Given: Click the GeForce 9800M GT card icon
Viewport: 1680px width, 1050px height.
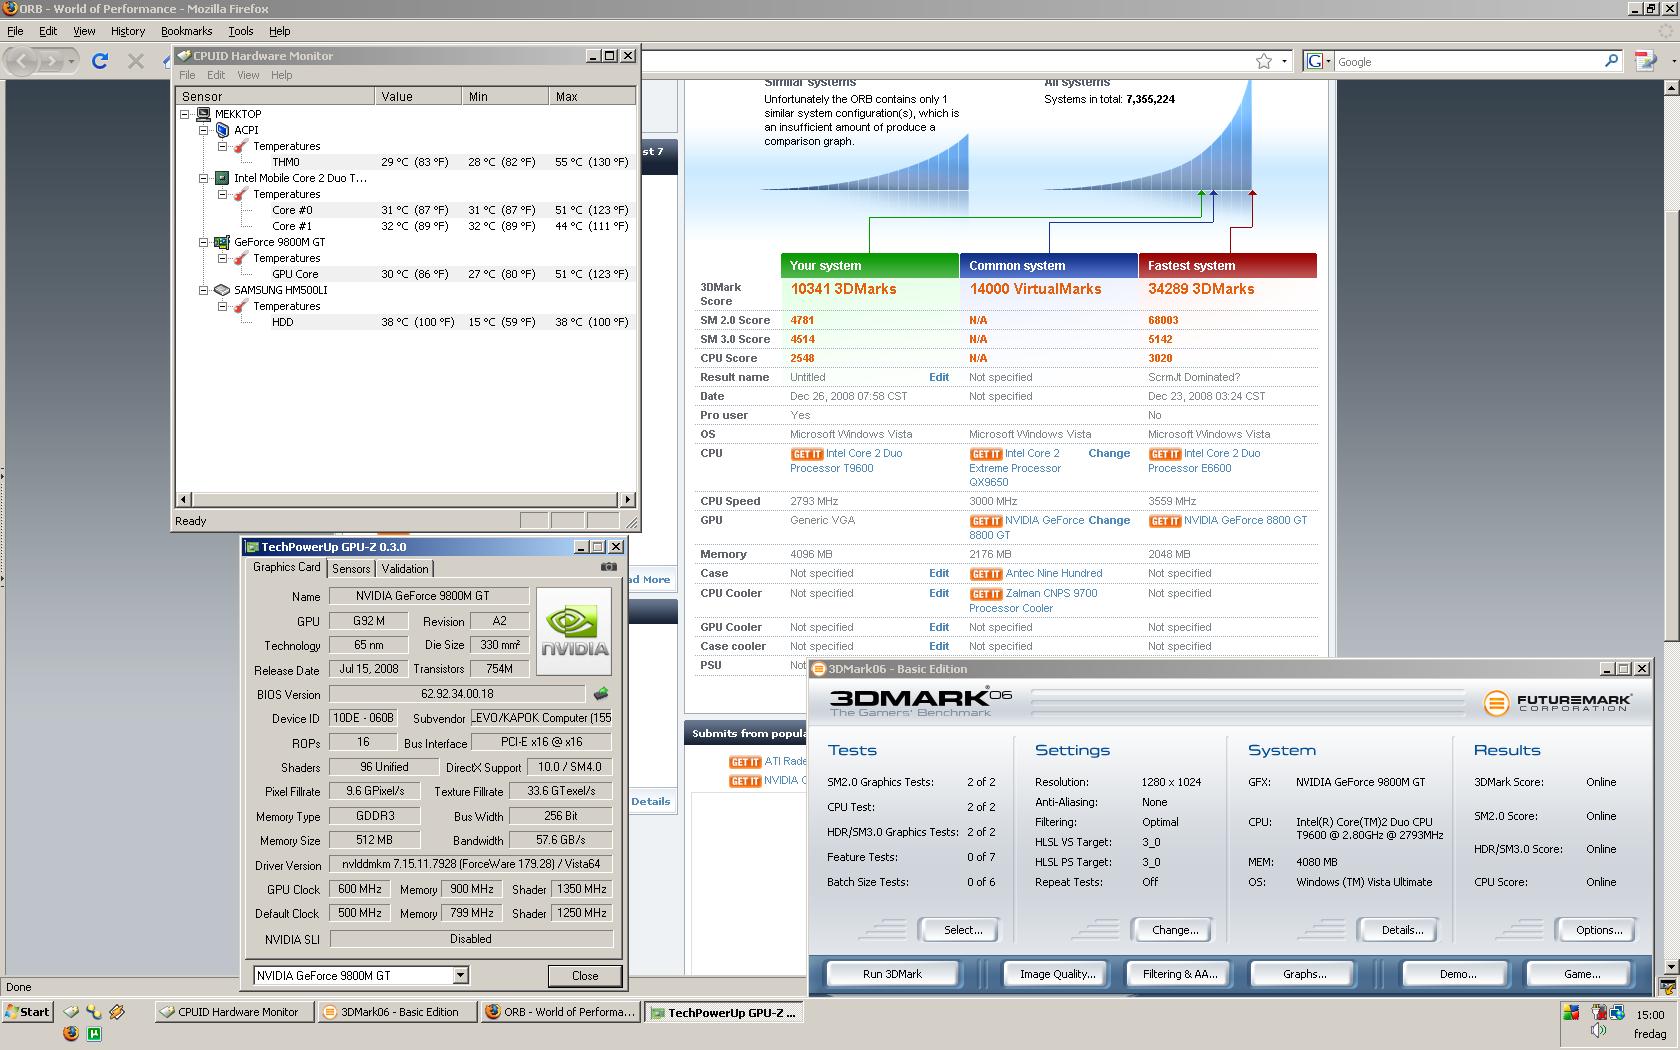Looking at the screenshot, I should (222, 242).
